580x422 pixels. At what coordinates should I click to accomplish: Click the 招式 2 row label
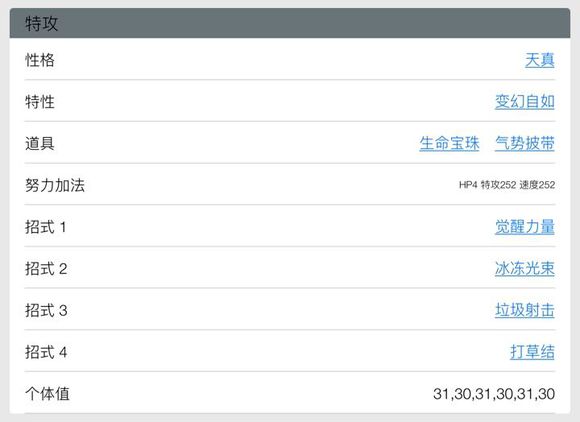click(x=46, y=269)
